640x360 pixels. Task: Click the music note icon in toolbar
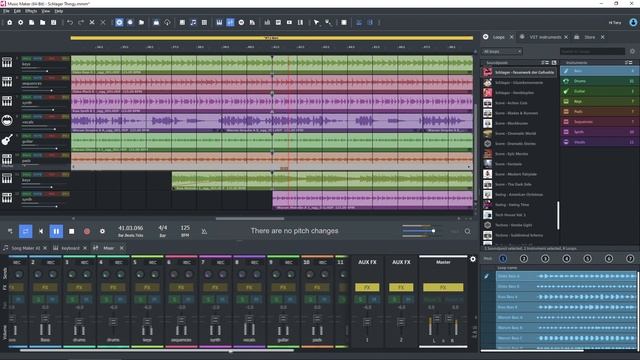[193, 22]
